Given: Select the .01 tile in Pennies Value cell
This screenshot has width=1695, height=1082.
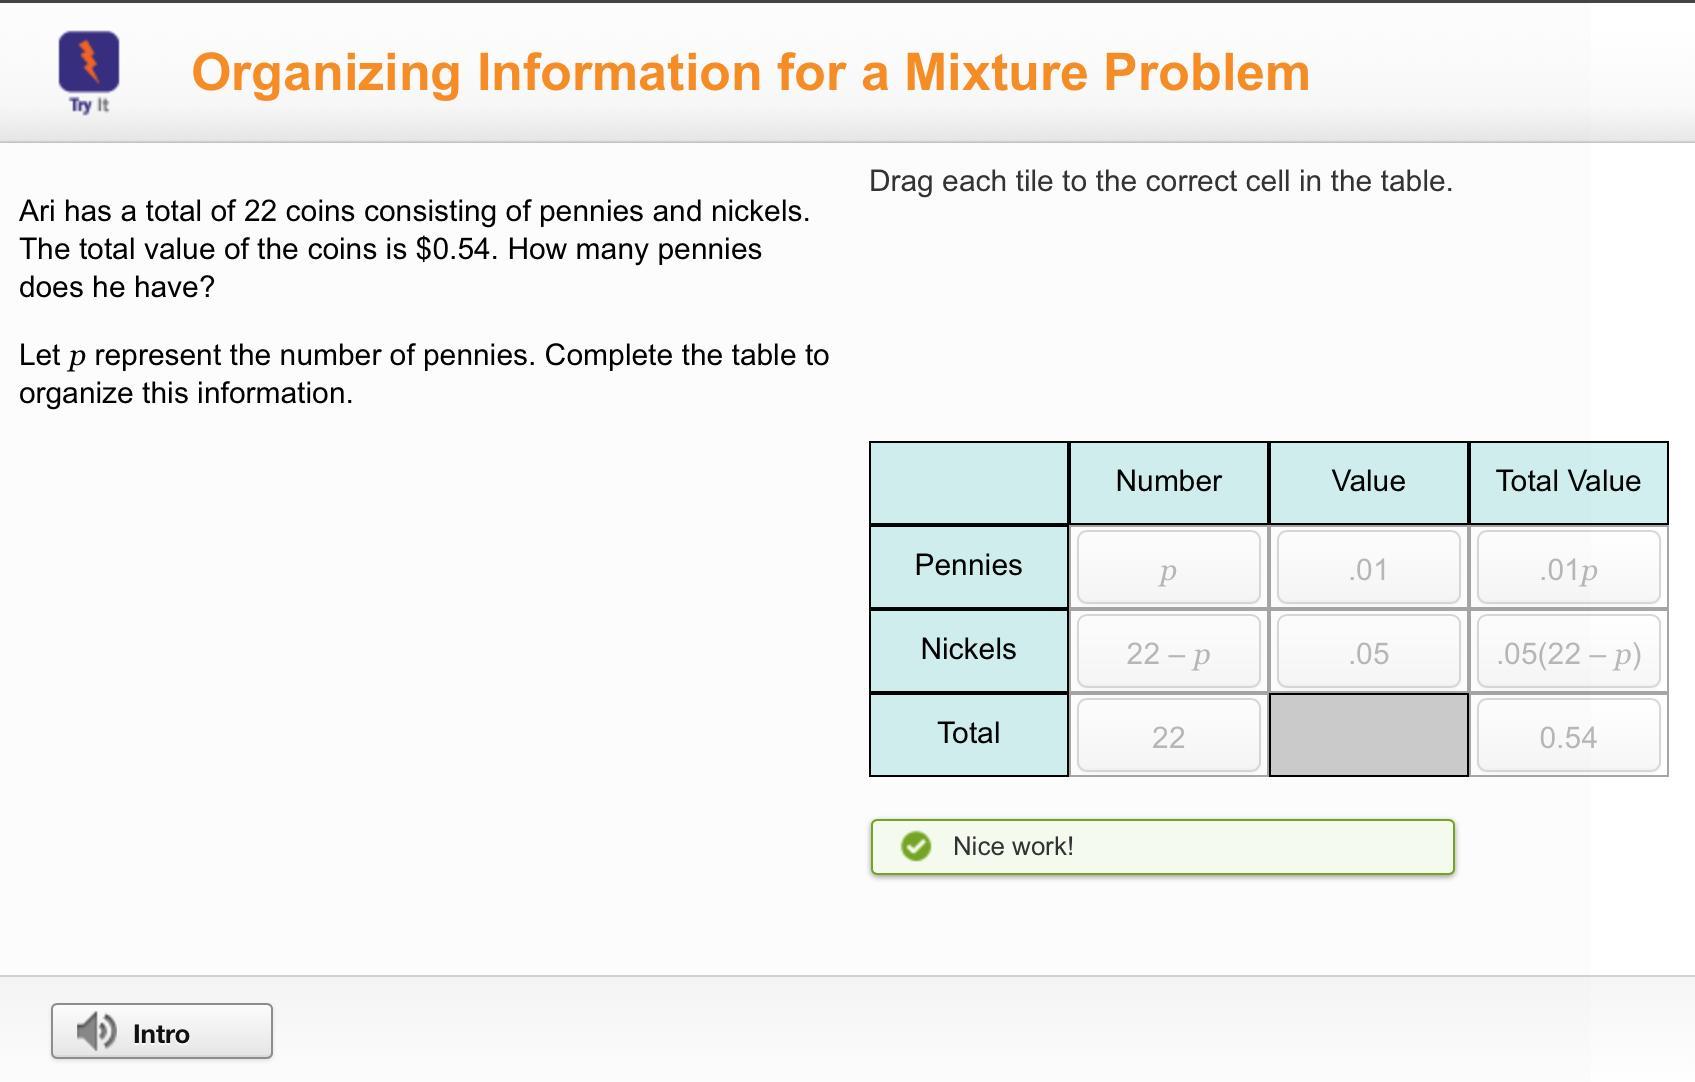Looking at the screenshot, I should [x=1368, y=567].
